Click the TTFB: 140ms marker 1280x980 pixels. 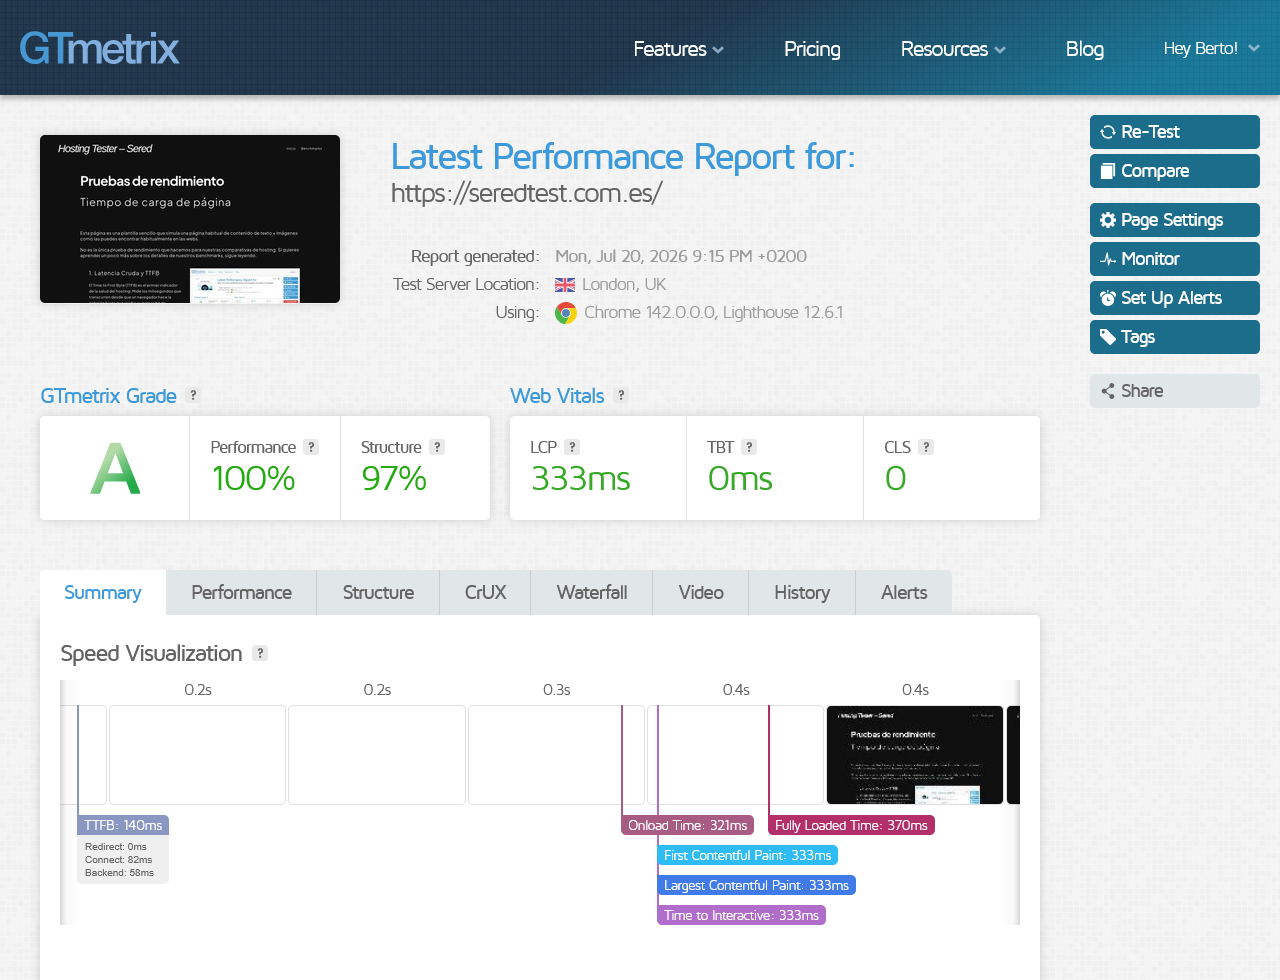tap(123, 825)
